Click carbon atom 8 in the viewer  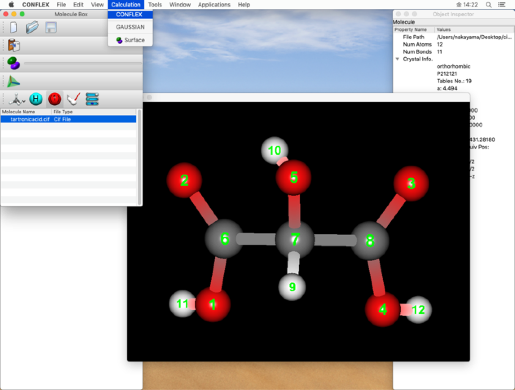tap(370, 240)
